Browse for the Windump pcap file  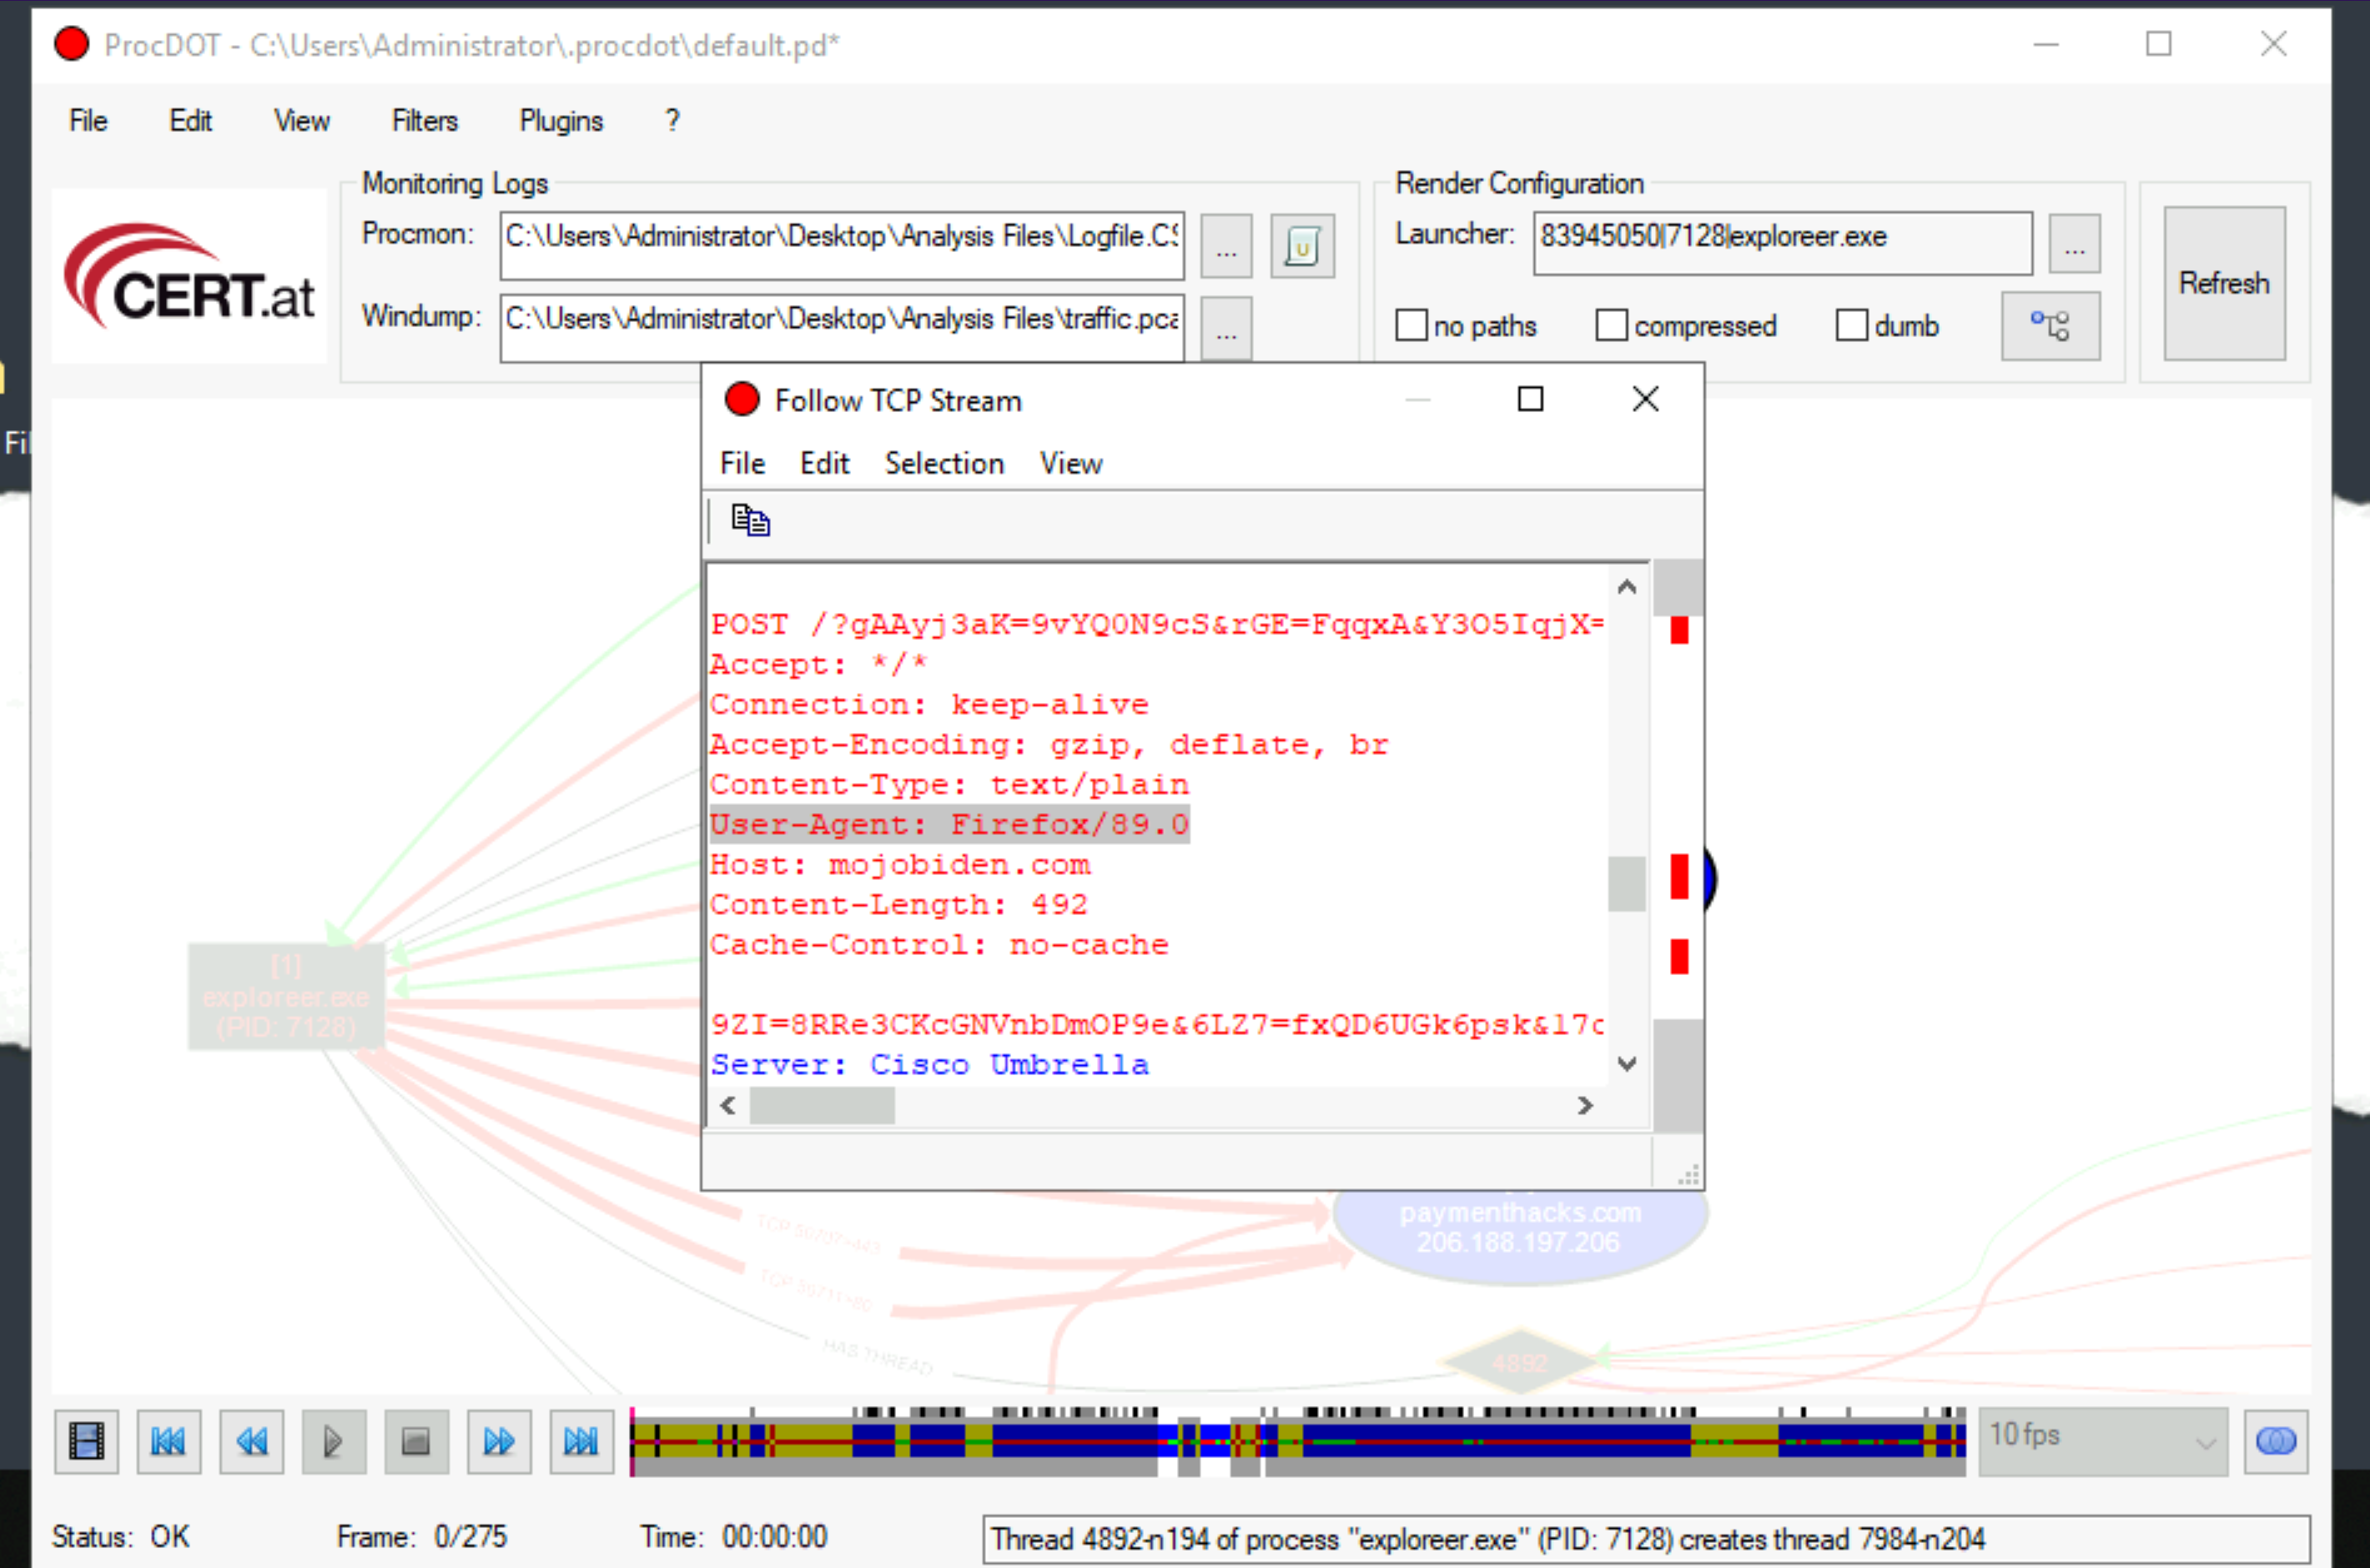[x=1226, y=328]
